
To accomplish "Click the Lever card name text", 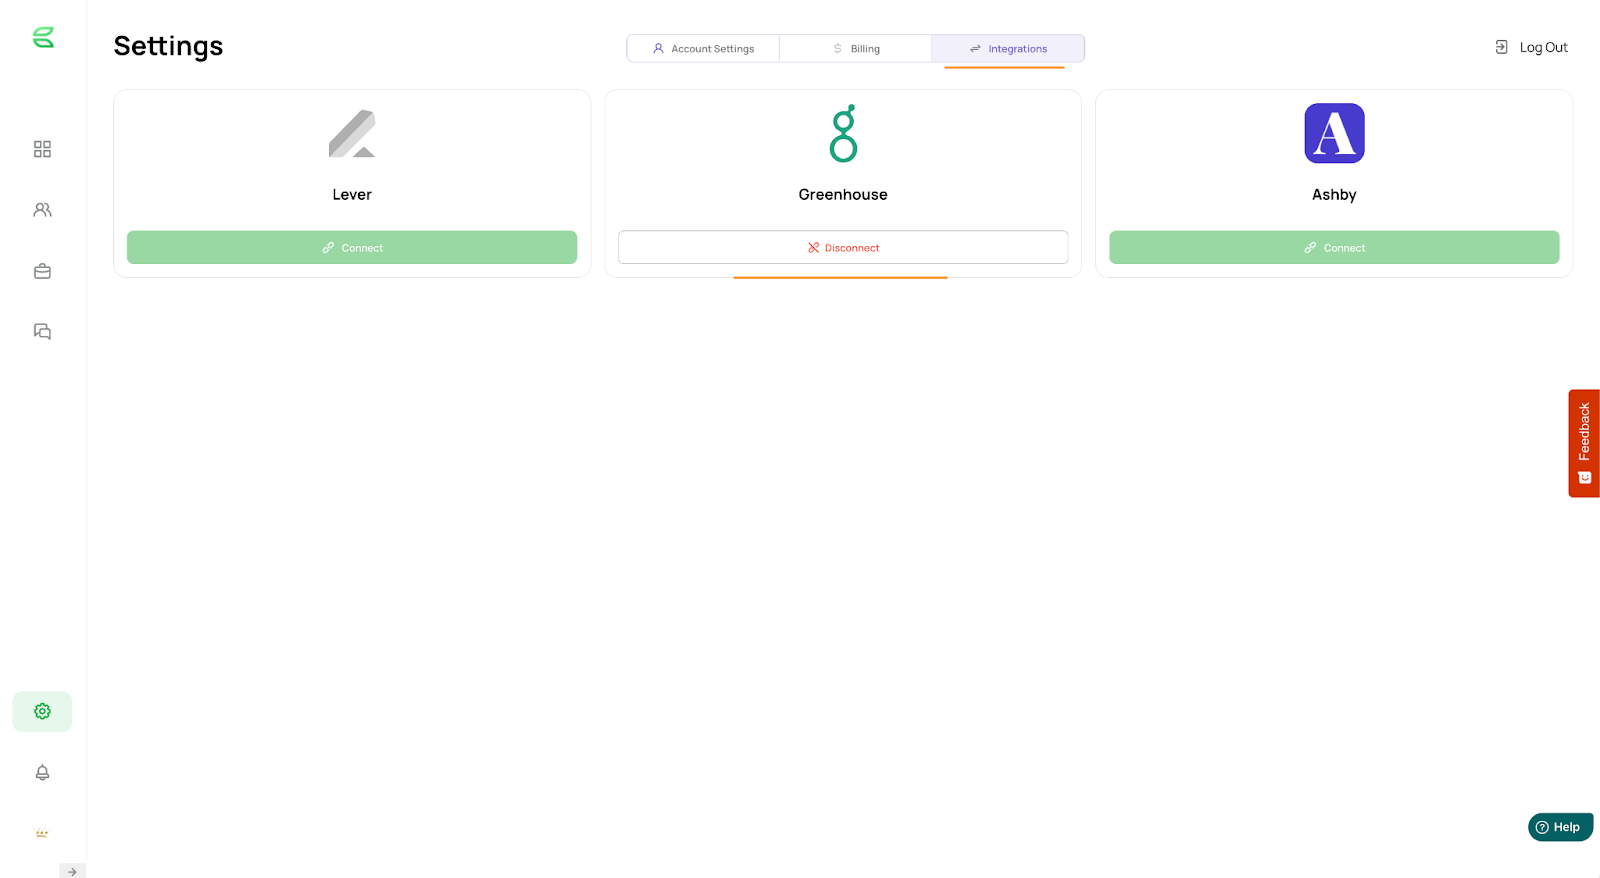I will click(x=352, y=195).
